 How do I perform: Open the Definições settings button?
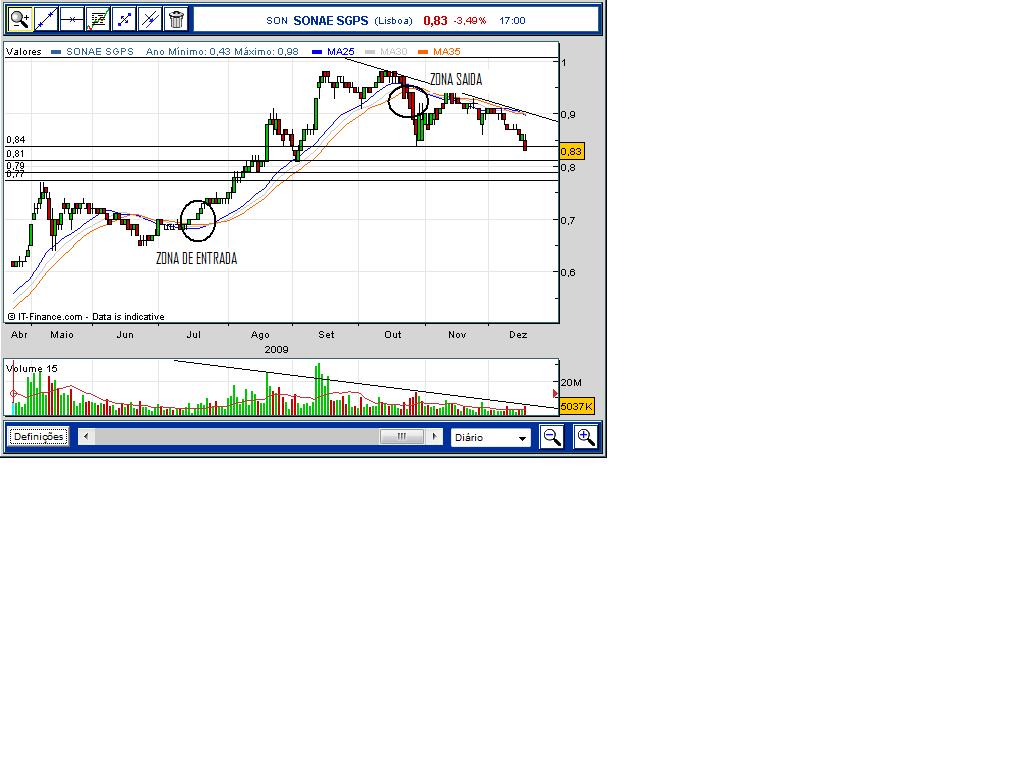[x=39, y=436]
